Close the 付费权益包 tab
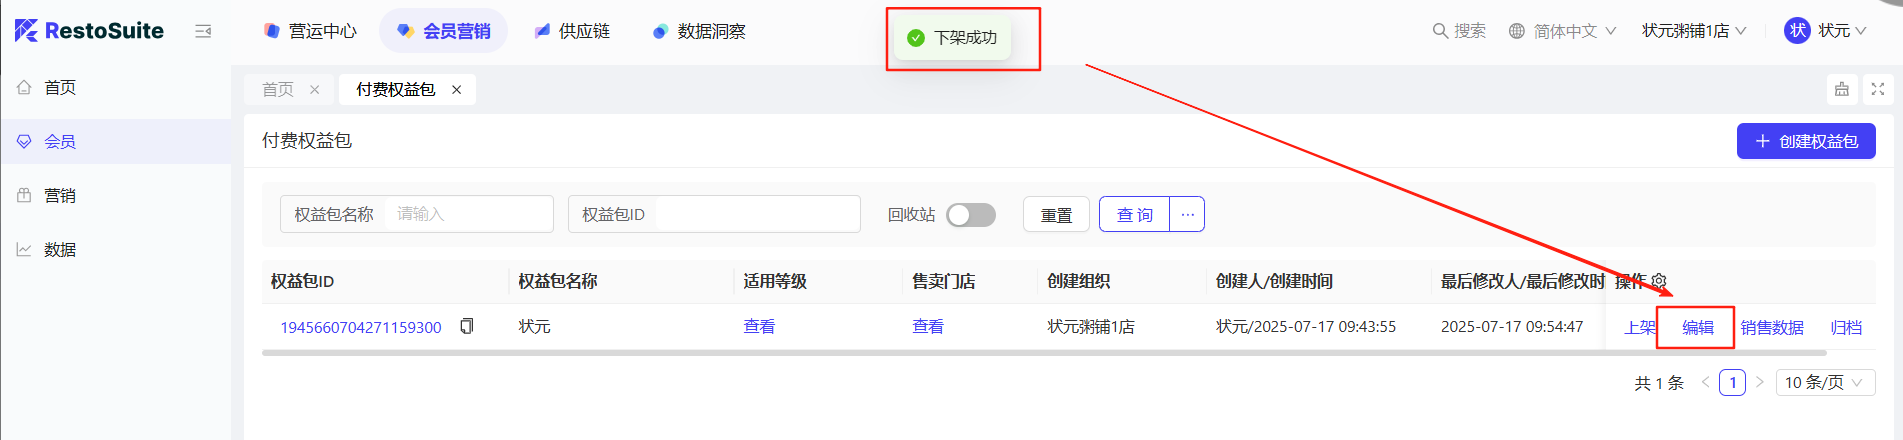The image size is (1903, 440). point(457,90)
